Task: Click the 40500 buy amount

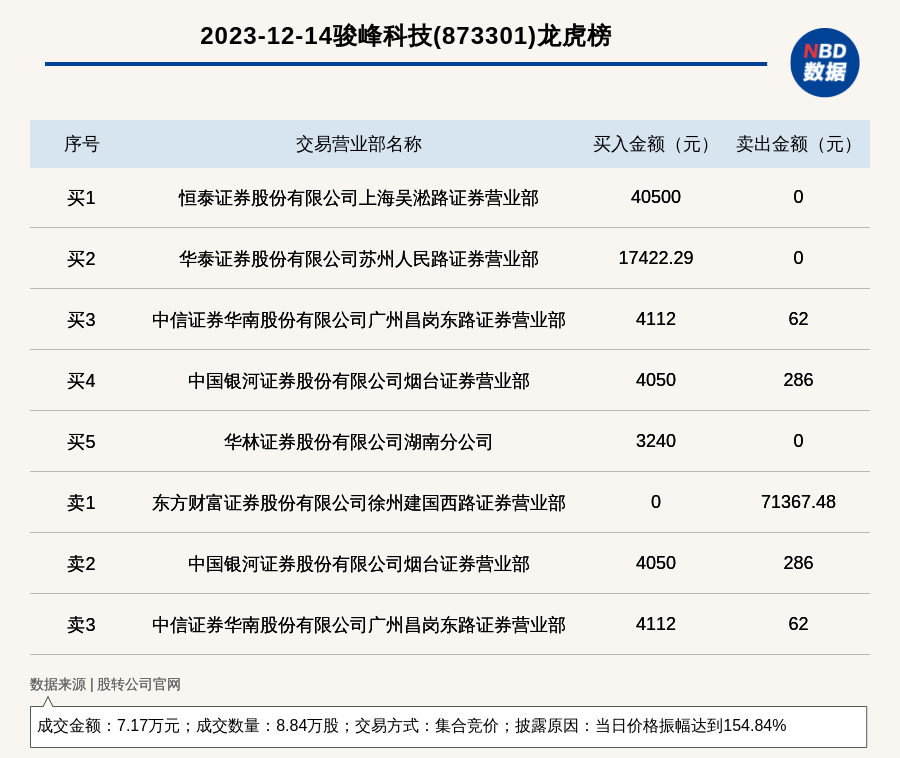Action: tap(655, 197)
